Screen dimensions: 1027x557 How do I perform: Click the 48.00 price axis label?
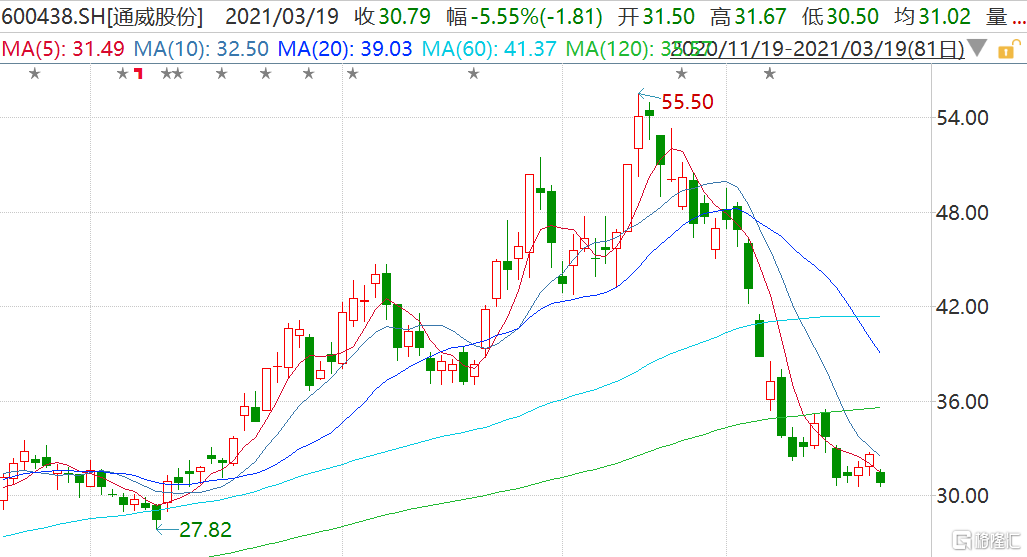pos(962,212)
